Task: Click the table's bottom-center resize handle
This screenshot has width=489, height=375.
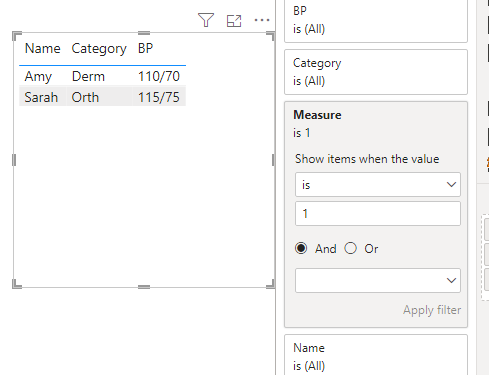Action: pyautogui.click(x=144, y=287)
